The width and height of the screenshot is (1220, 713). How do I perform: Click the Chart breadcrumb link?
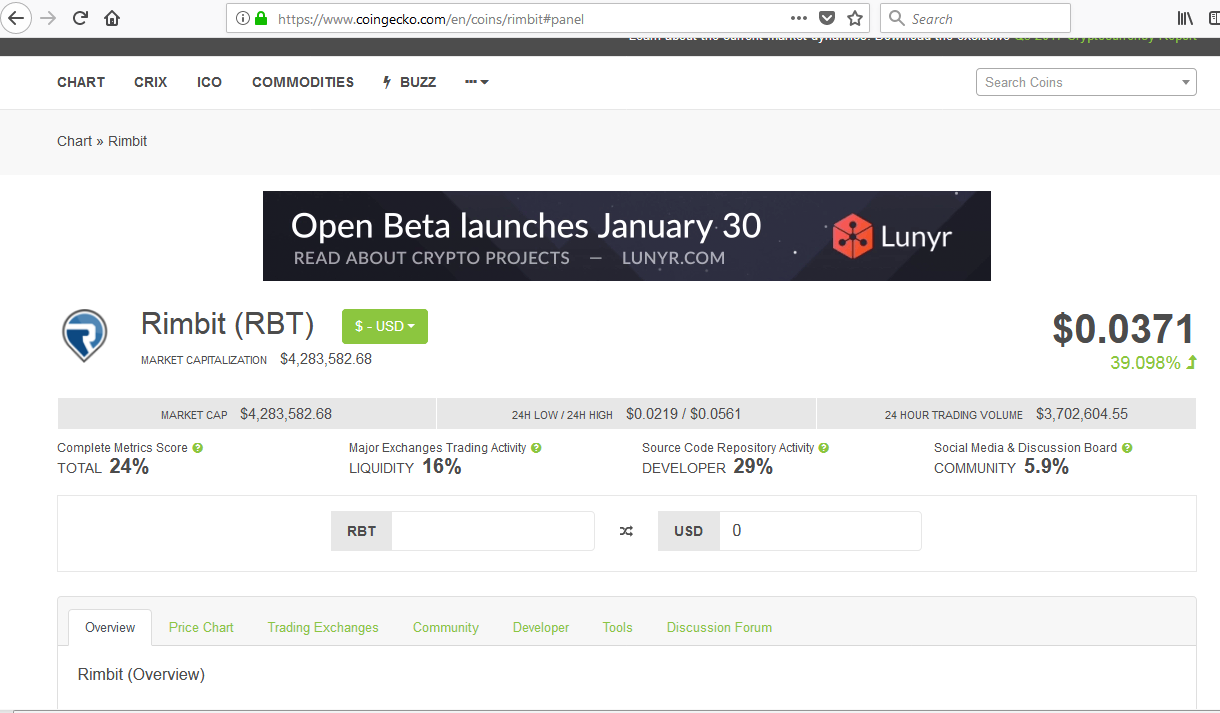pyautogui.click(x=75, y=141)
